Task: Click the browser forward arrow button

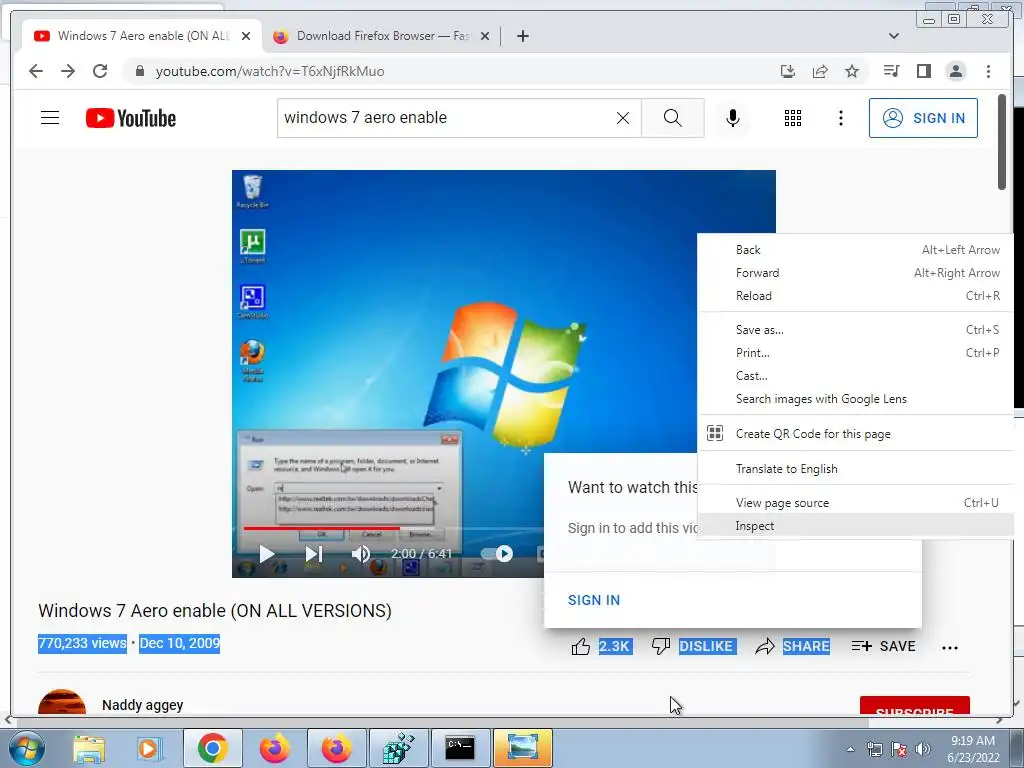Action: [x=68, y=71]
